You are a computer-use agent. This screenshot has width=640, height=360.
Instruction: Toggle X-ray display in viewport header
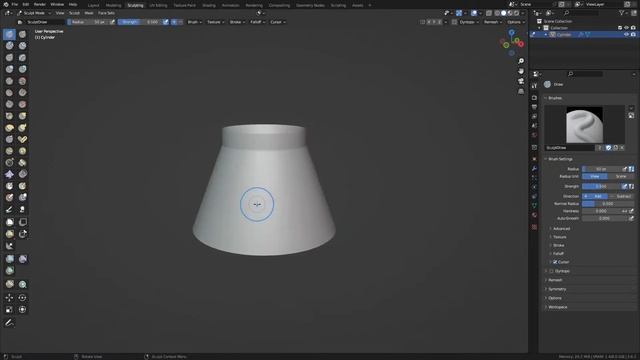pos(489,13)
